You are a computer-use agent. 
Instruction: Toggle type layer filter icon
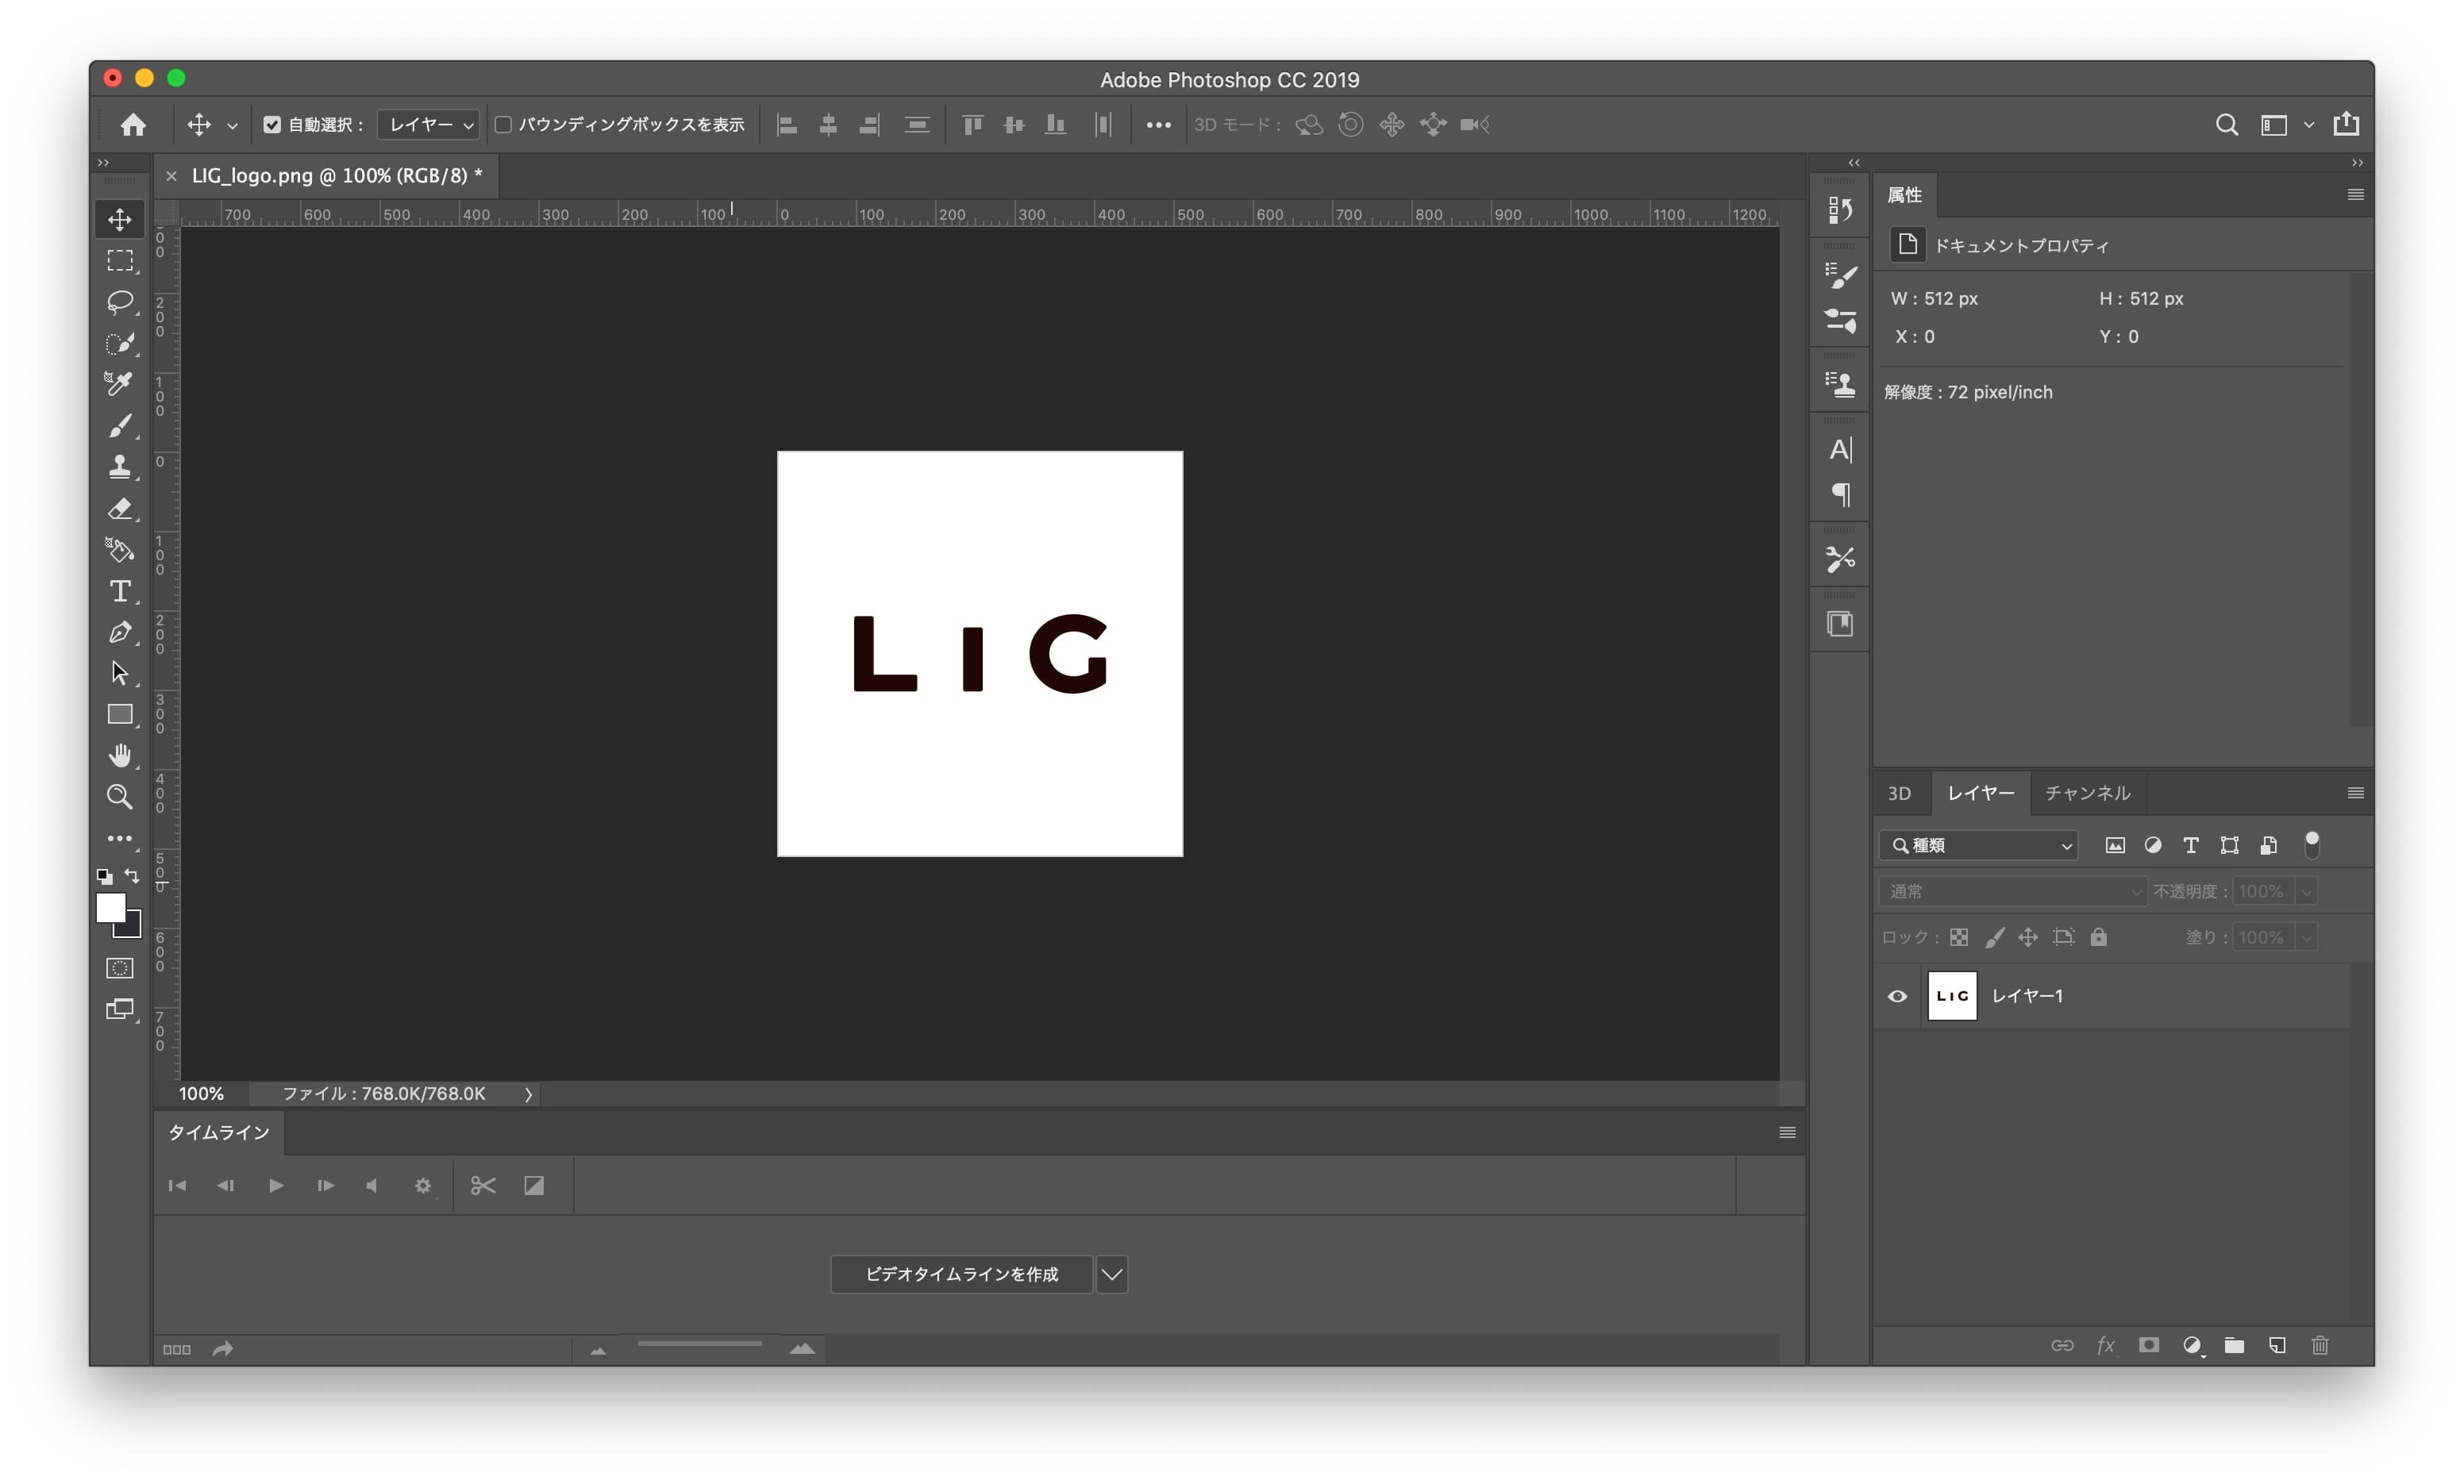tap(2191, 846)
